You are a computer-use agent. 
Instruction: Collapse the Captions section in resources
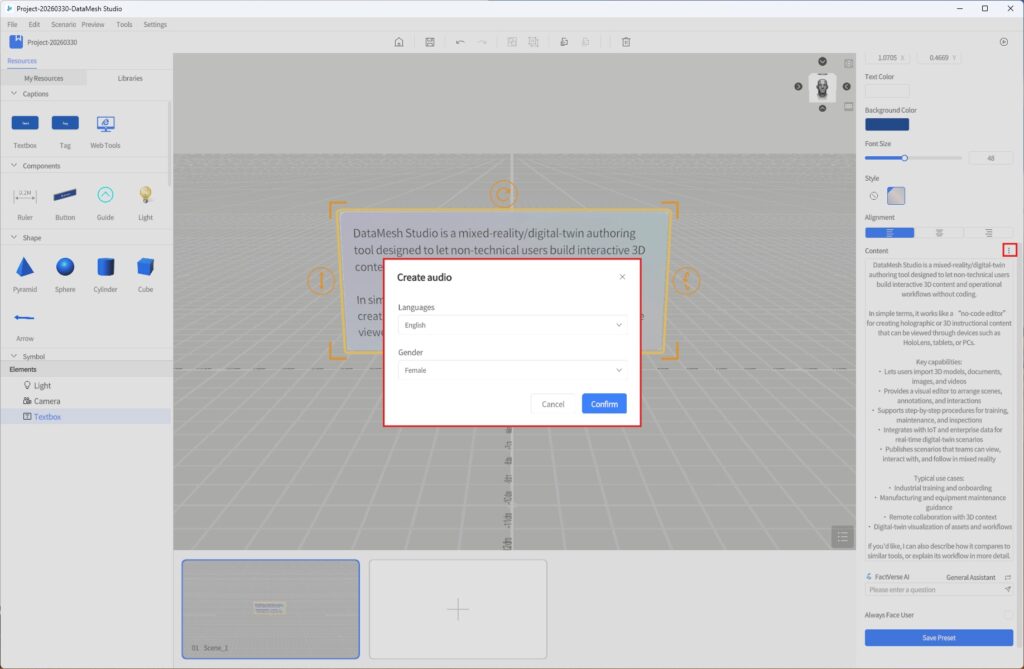(x=14, y=94)
